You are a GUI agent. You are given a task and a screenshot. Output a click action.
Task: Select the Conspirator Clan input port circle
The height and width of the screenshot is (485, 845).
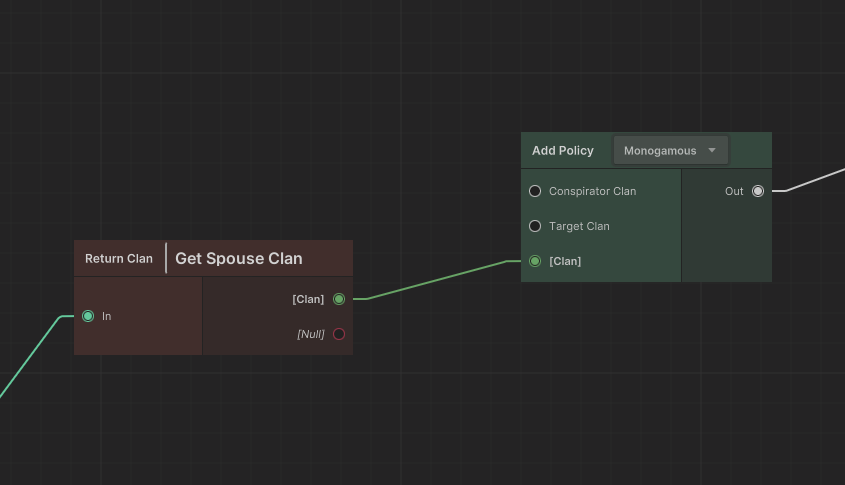click(535, 191)
